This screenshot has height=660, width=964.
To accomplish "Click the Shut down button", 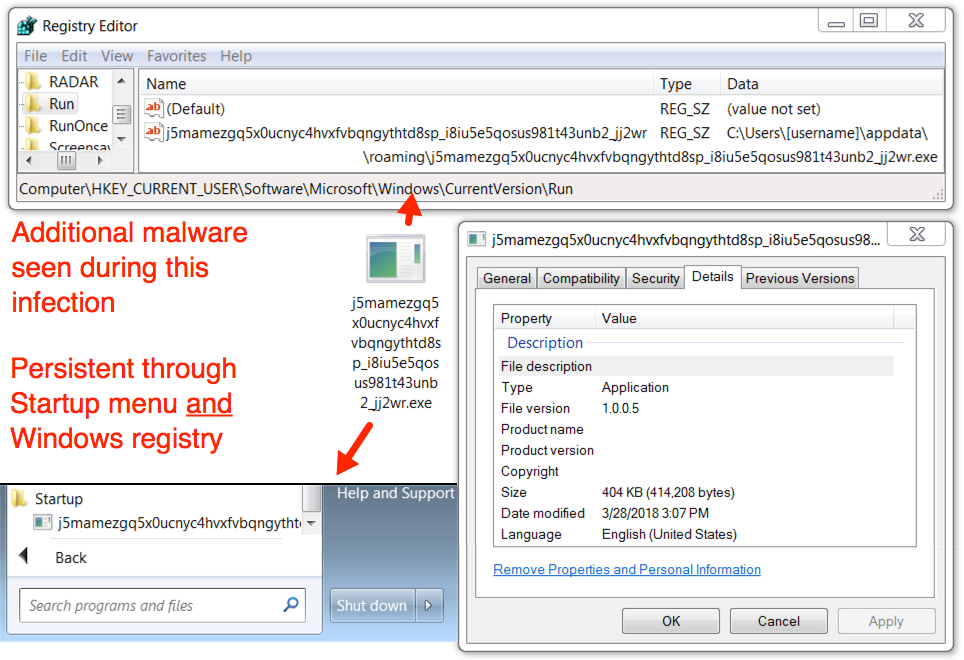I will pos(372,605).
